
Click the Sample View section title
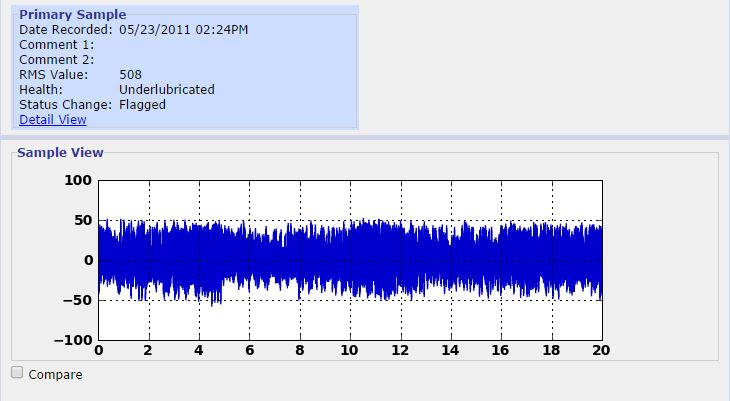60,152
